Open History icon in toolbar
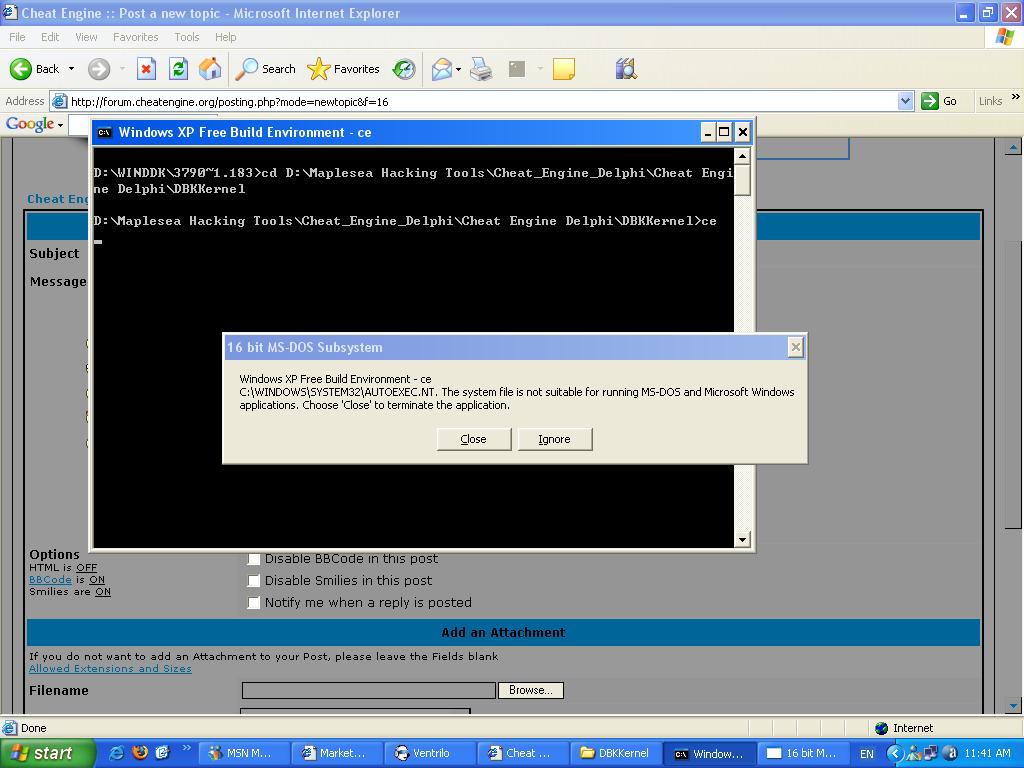This screenshot has width=1024, height=768. (404, 69)
